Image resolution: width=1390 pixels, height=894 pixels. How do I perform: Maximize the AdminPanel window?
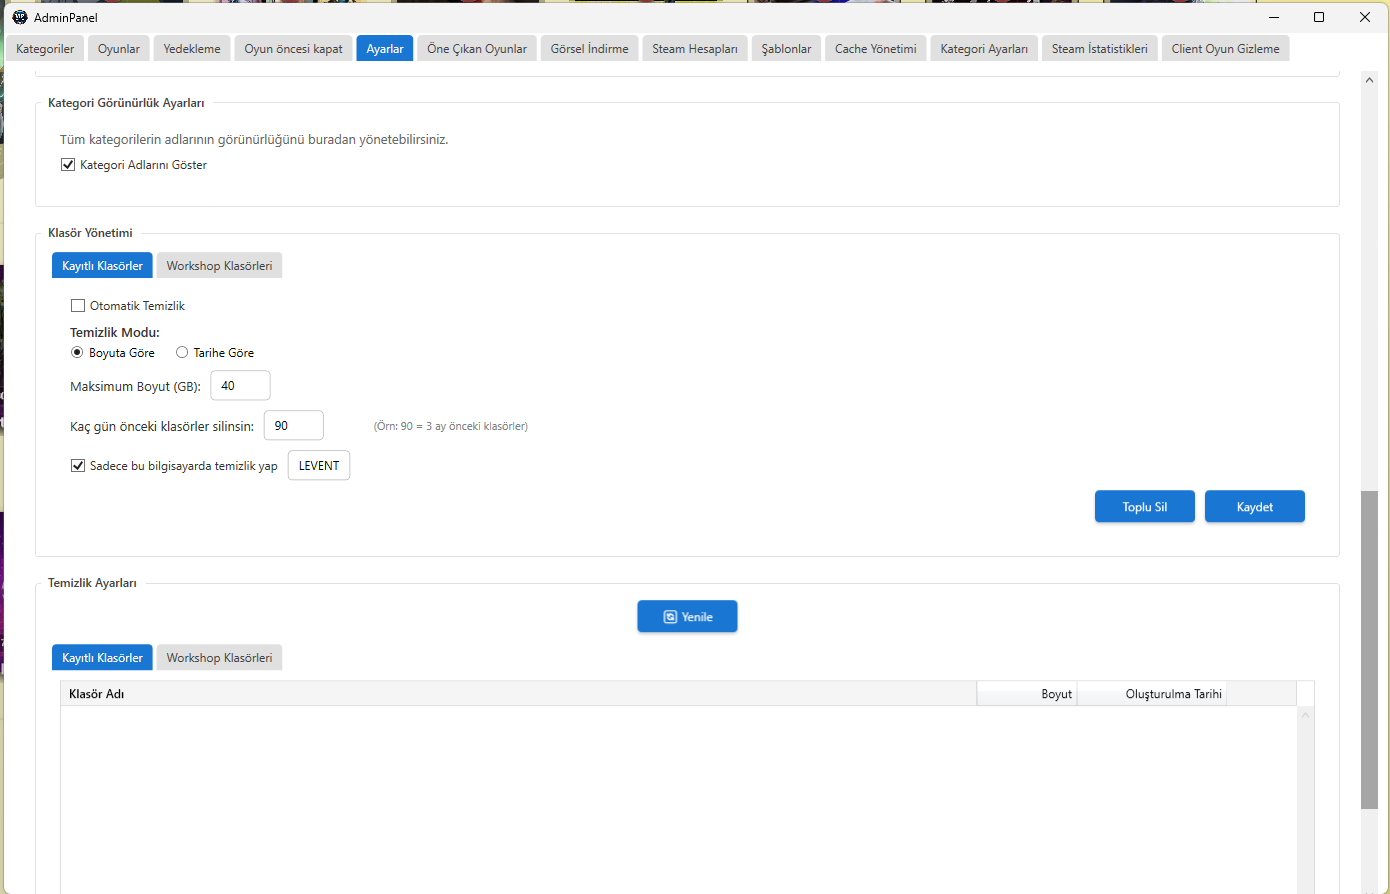tap(1319, 17)
